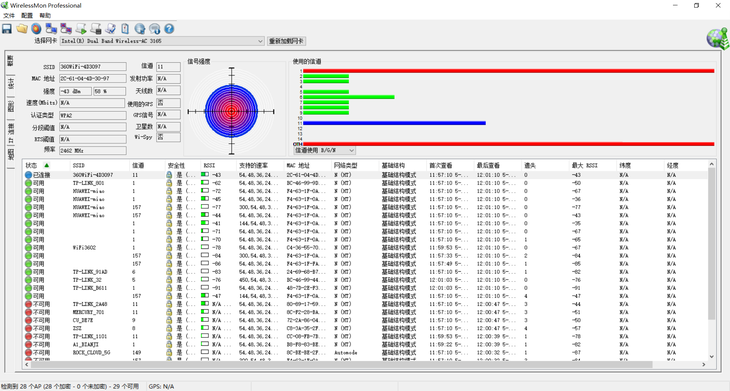Sort by the RSSI column header
730x391 pixels.
click(218, 165)
